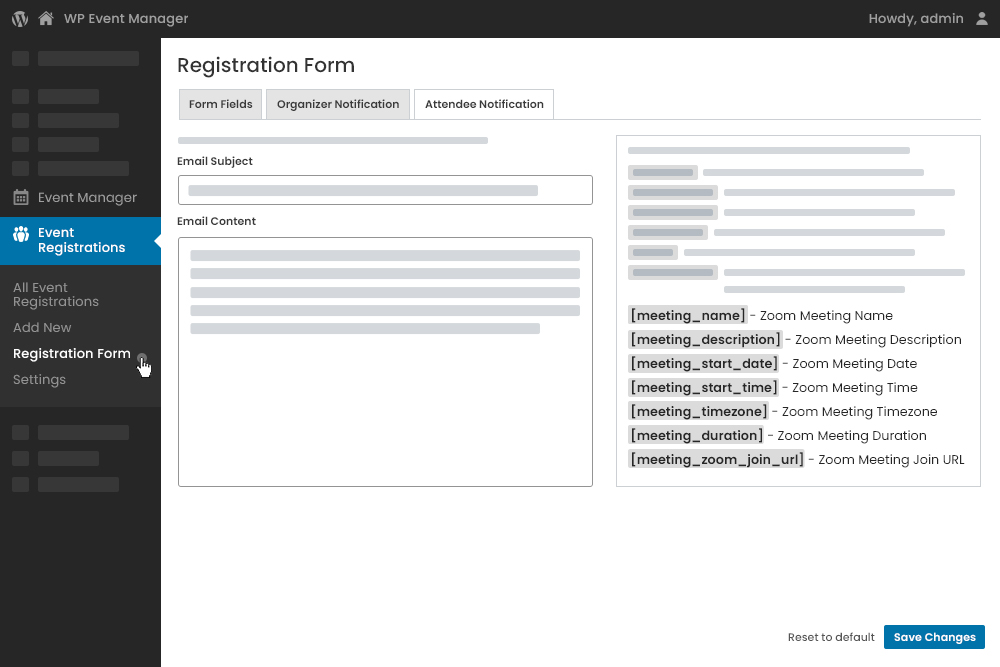1000x667 pixels.
Task: Reset the notification form to default
Action: point(831,637)
